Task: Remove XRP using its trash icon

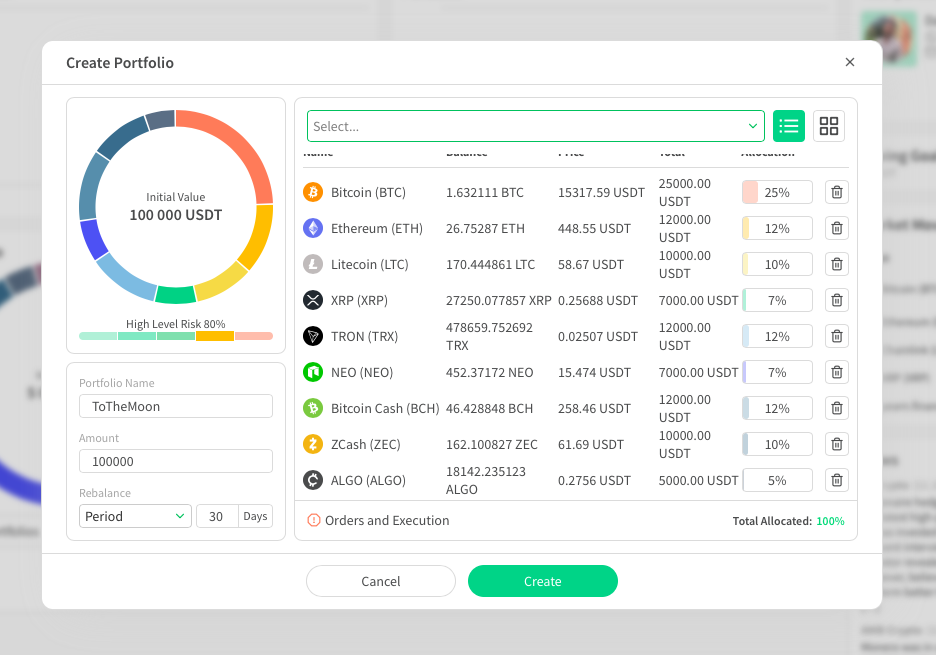Action: (836, 300)
